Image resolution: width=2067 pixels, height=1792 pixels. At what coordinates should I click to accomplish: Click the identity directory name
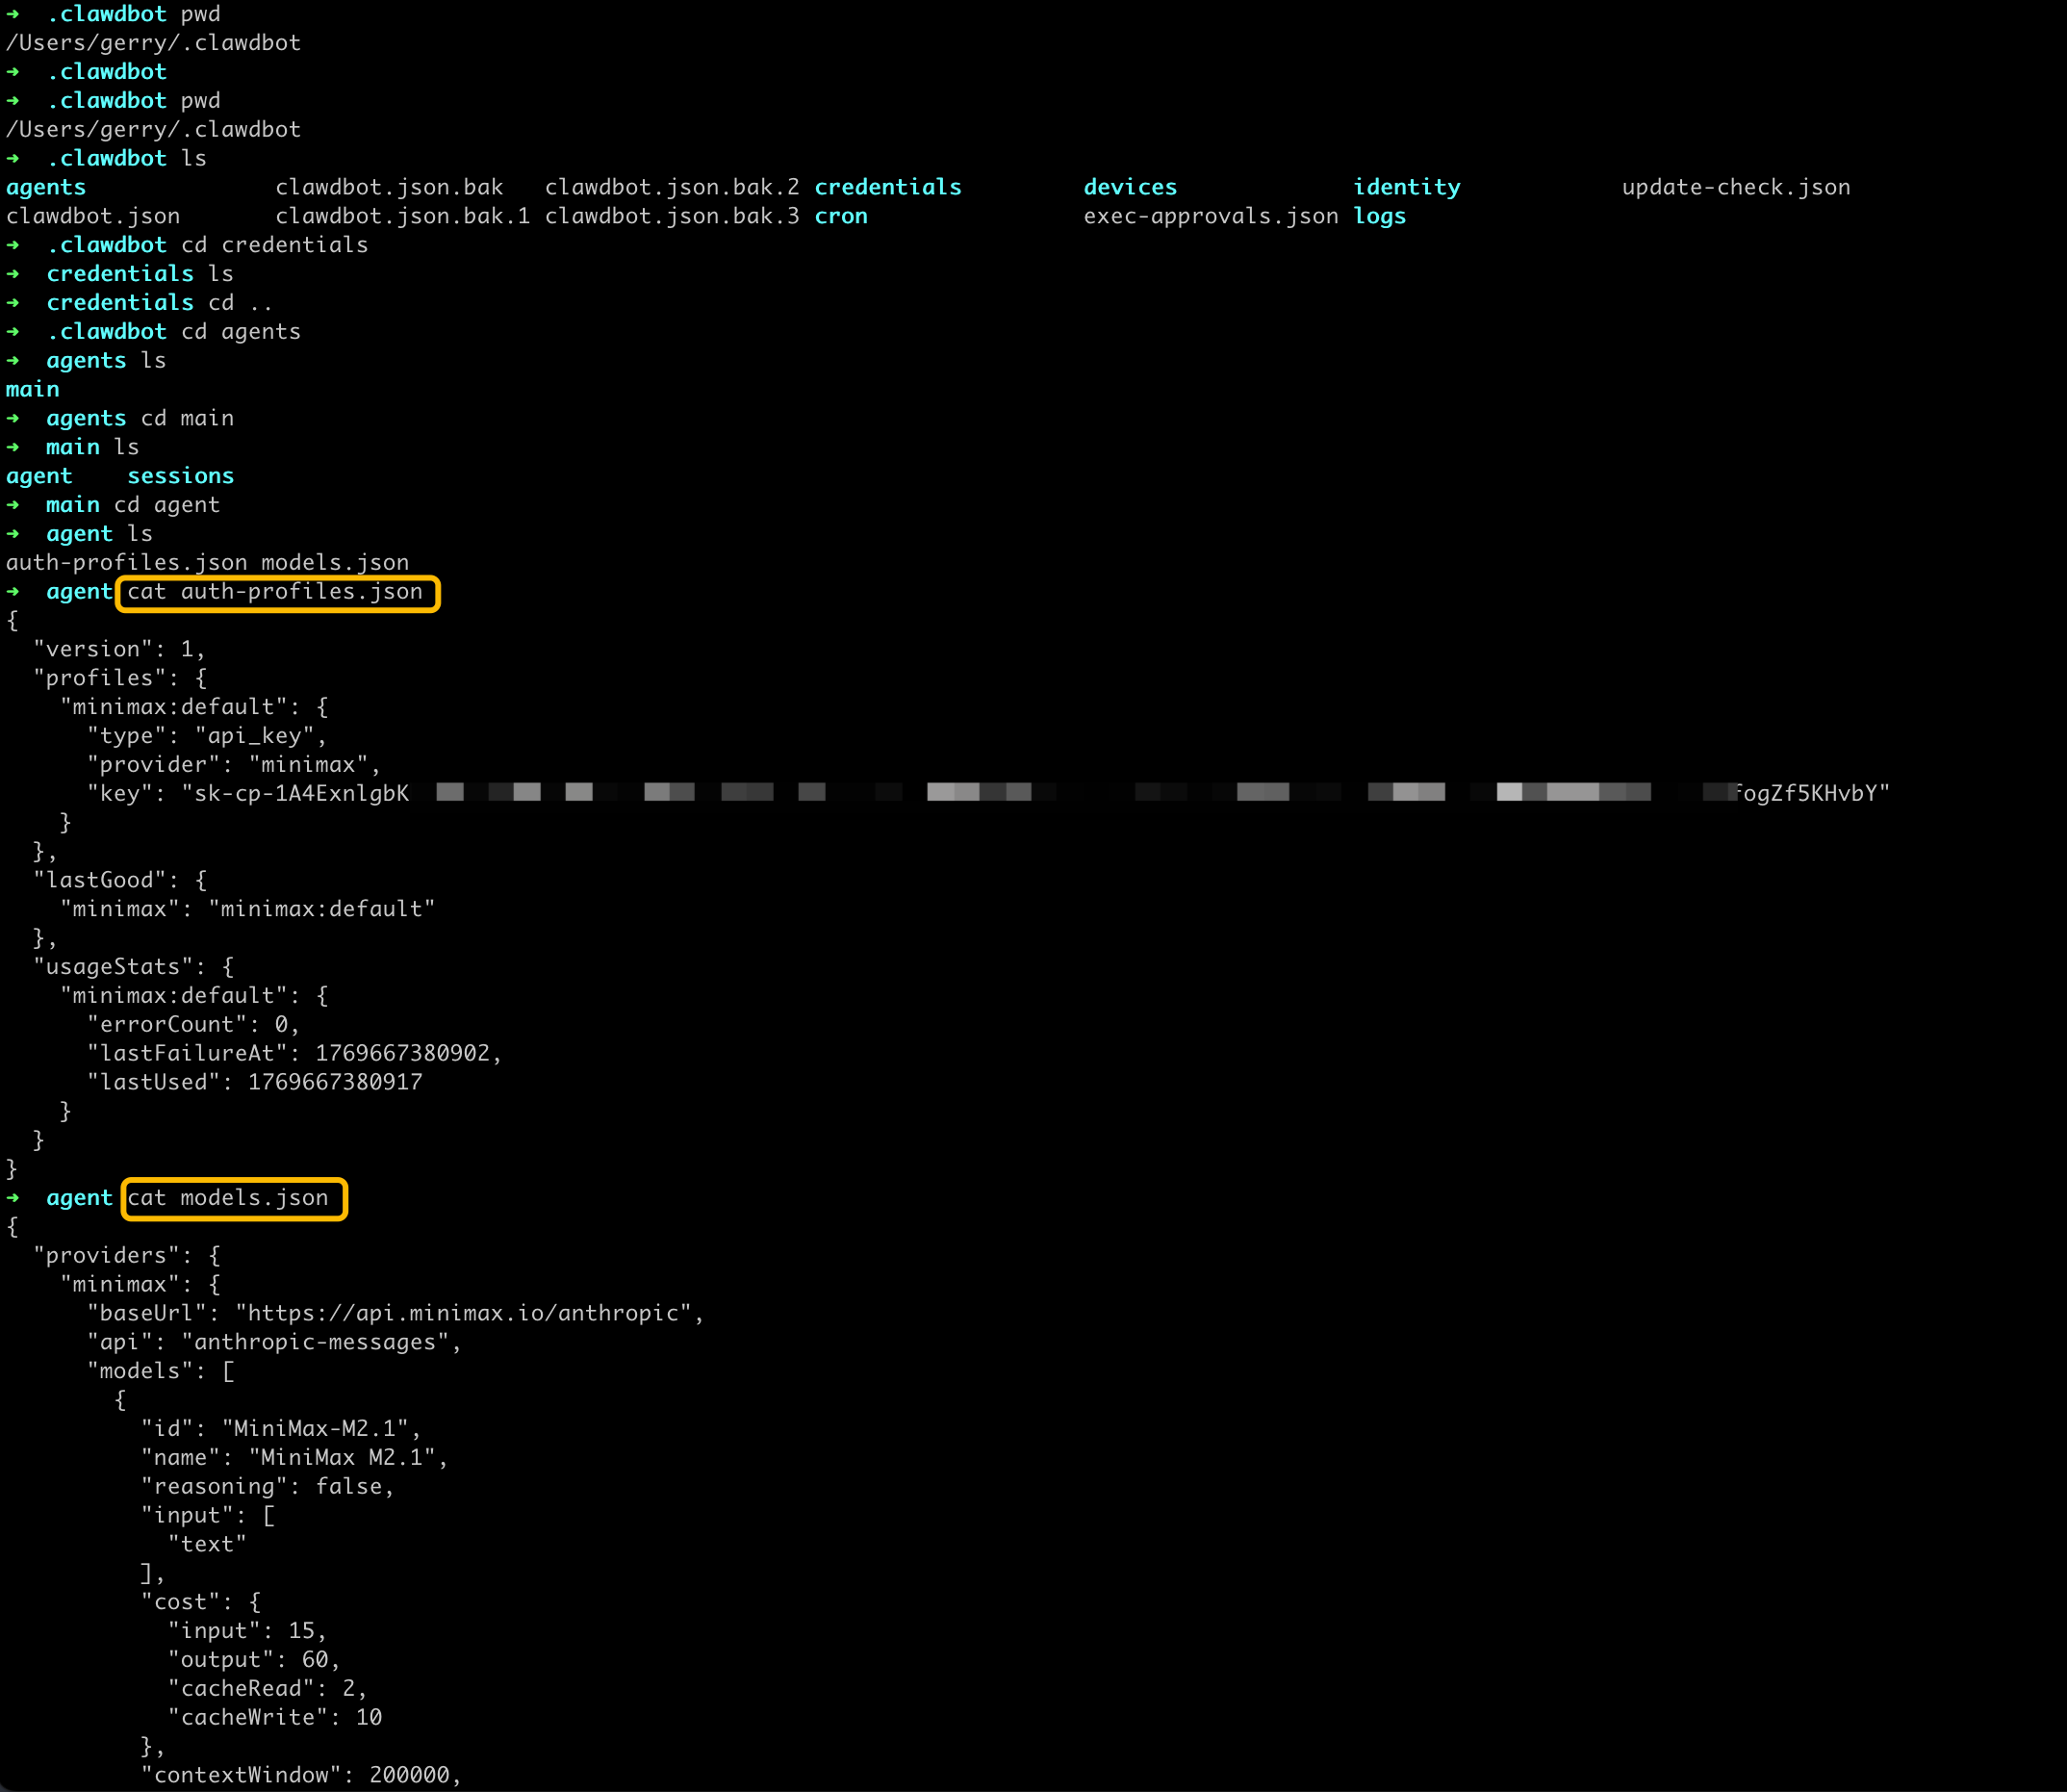tap(1406, 187)
